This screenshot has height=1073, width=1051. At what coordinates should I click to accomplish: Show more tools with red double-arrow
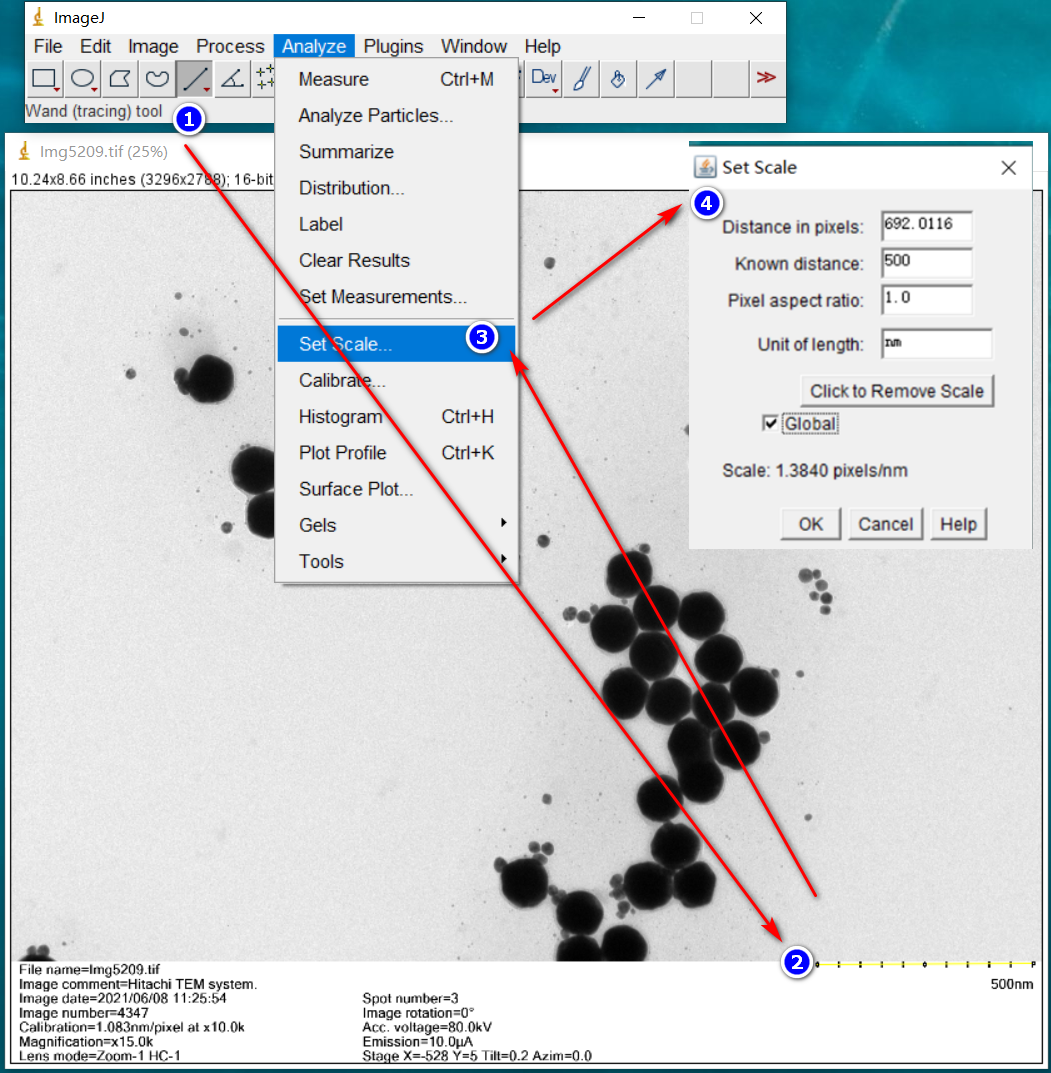coord(766,79)
